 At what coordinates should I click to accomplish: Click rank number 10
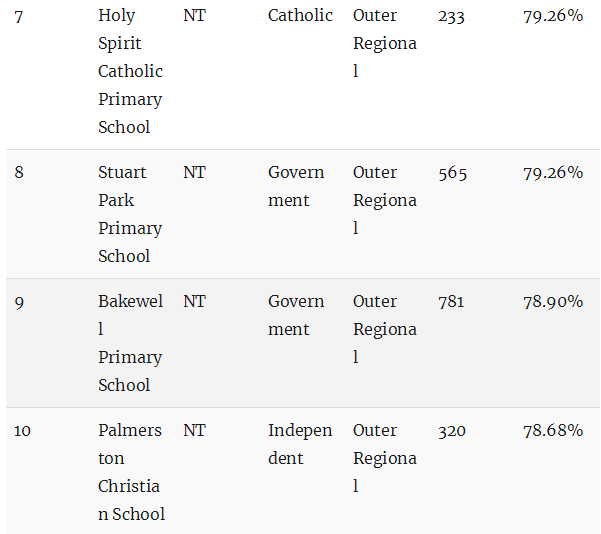(x=22, y=431)
